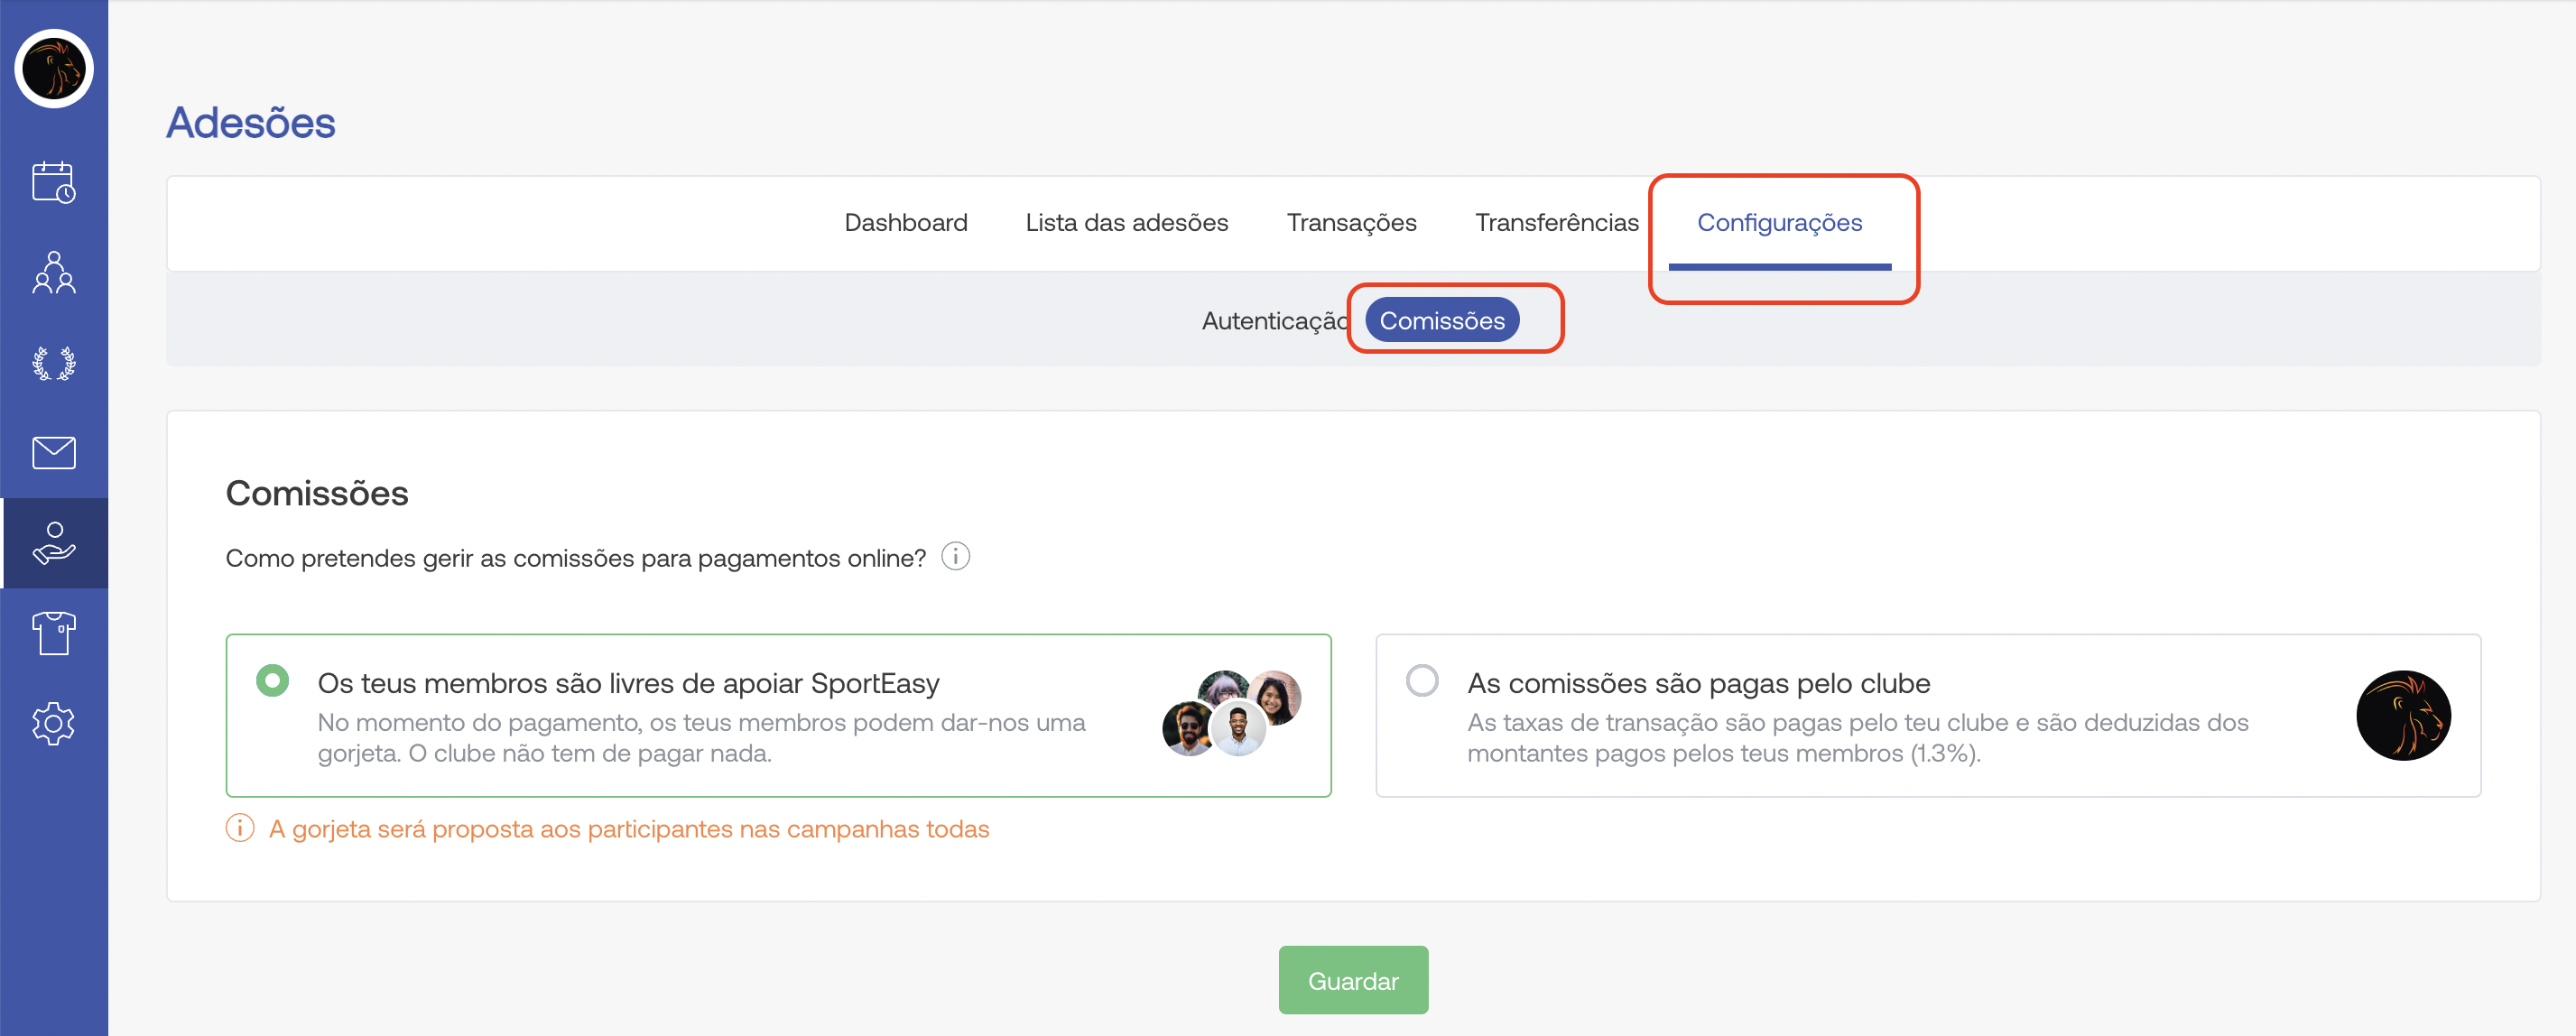Open the settings gear sidebar icon
This screenshot has height=1036, width=2576.
coord(54,723)
